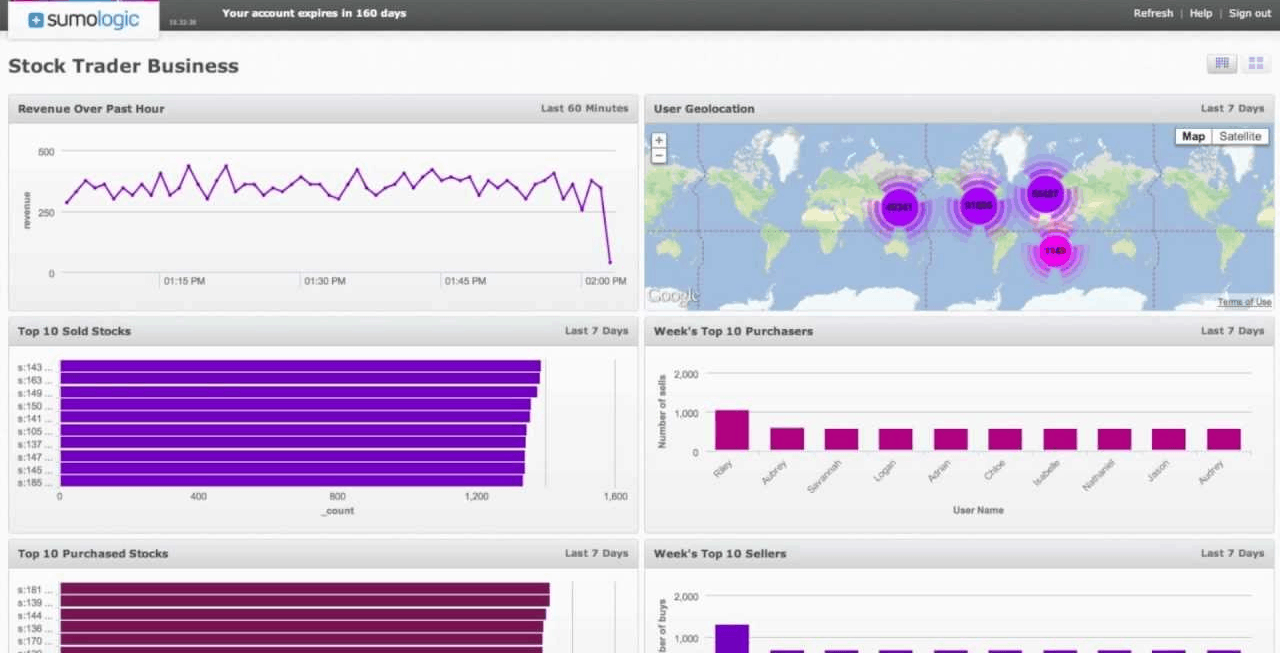Zoom out on the geolocation map

pyautogui.click(x=659, y=155)
